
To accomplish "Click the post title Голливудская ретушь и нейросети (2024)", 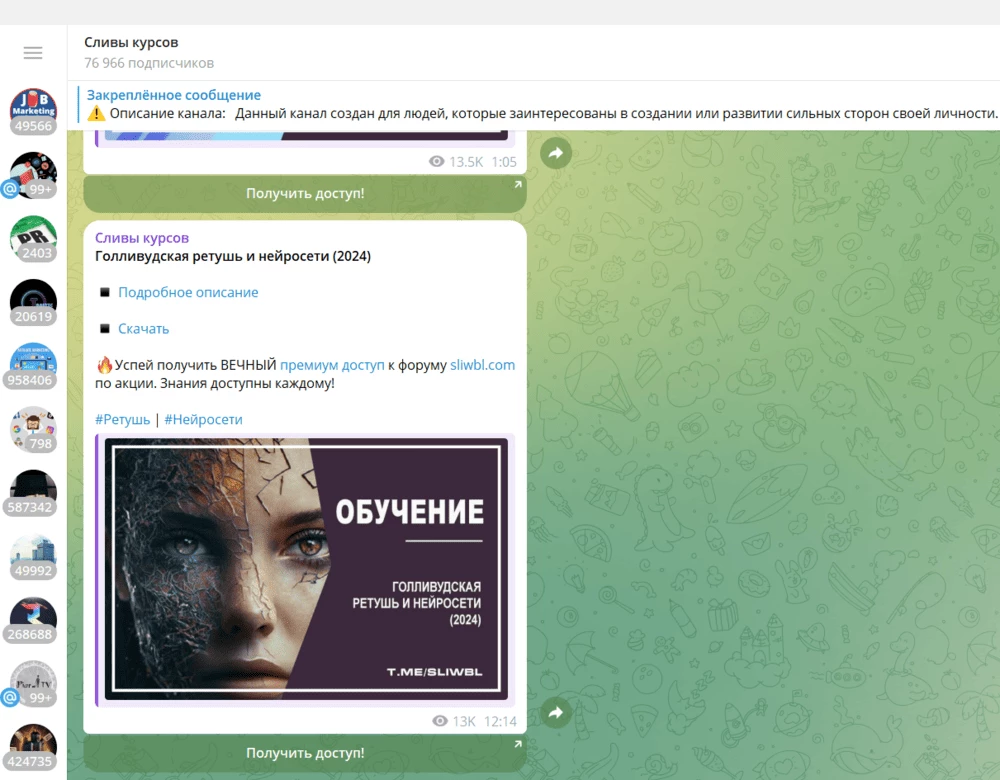I will tap(233, 256).
